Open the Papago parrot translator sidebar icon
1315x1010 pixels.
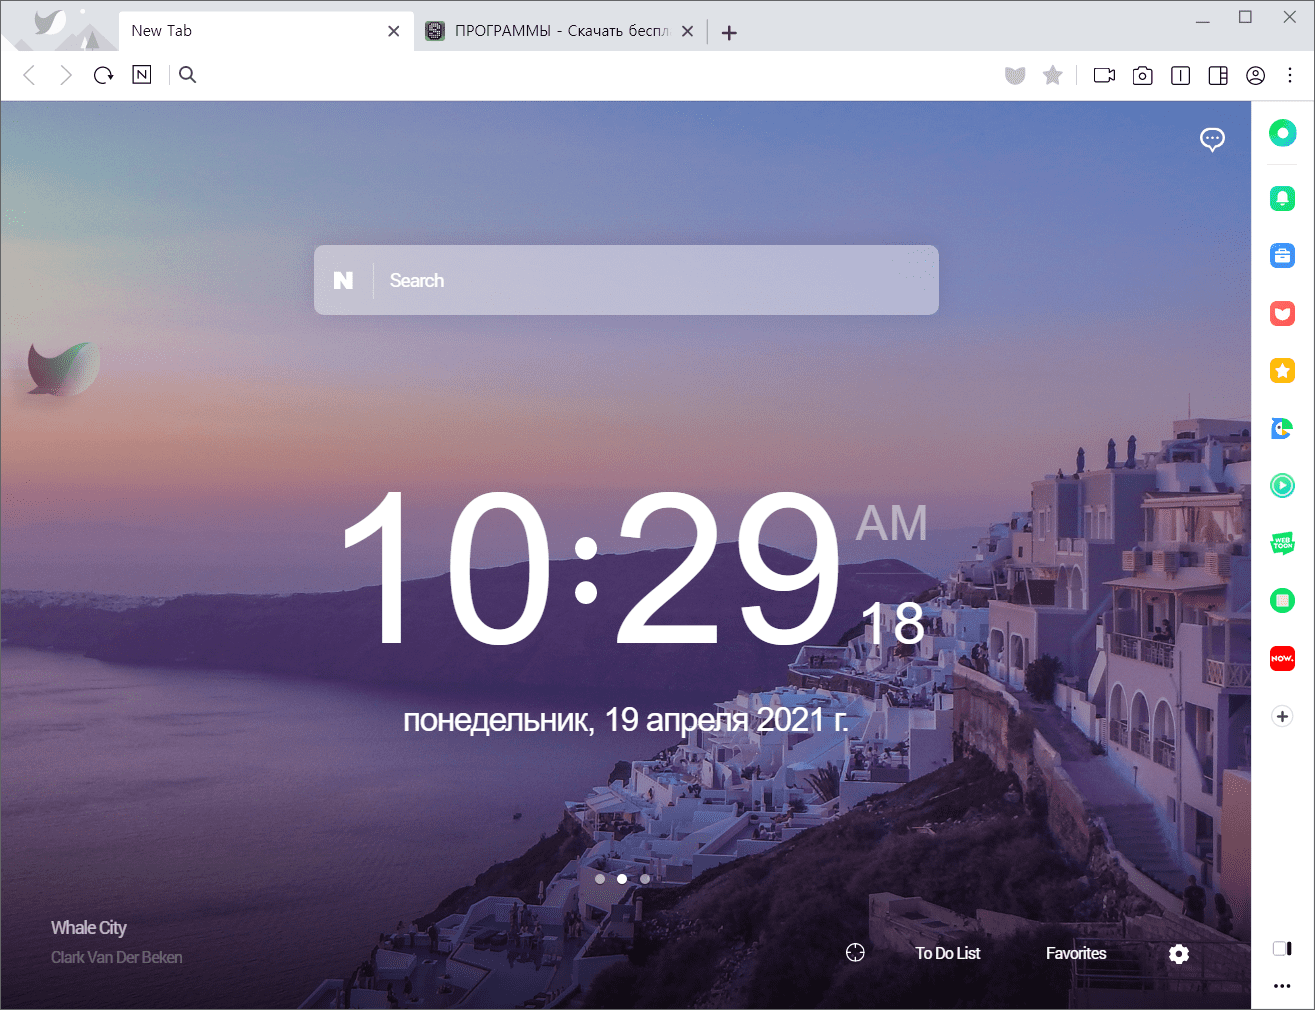(1282, 429)
